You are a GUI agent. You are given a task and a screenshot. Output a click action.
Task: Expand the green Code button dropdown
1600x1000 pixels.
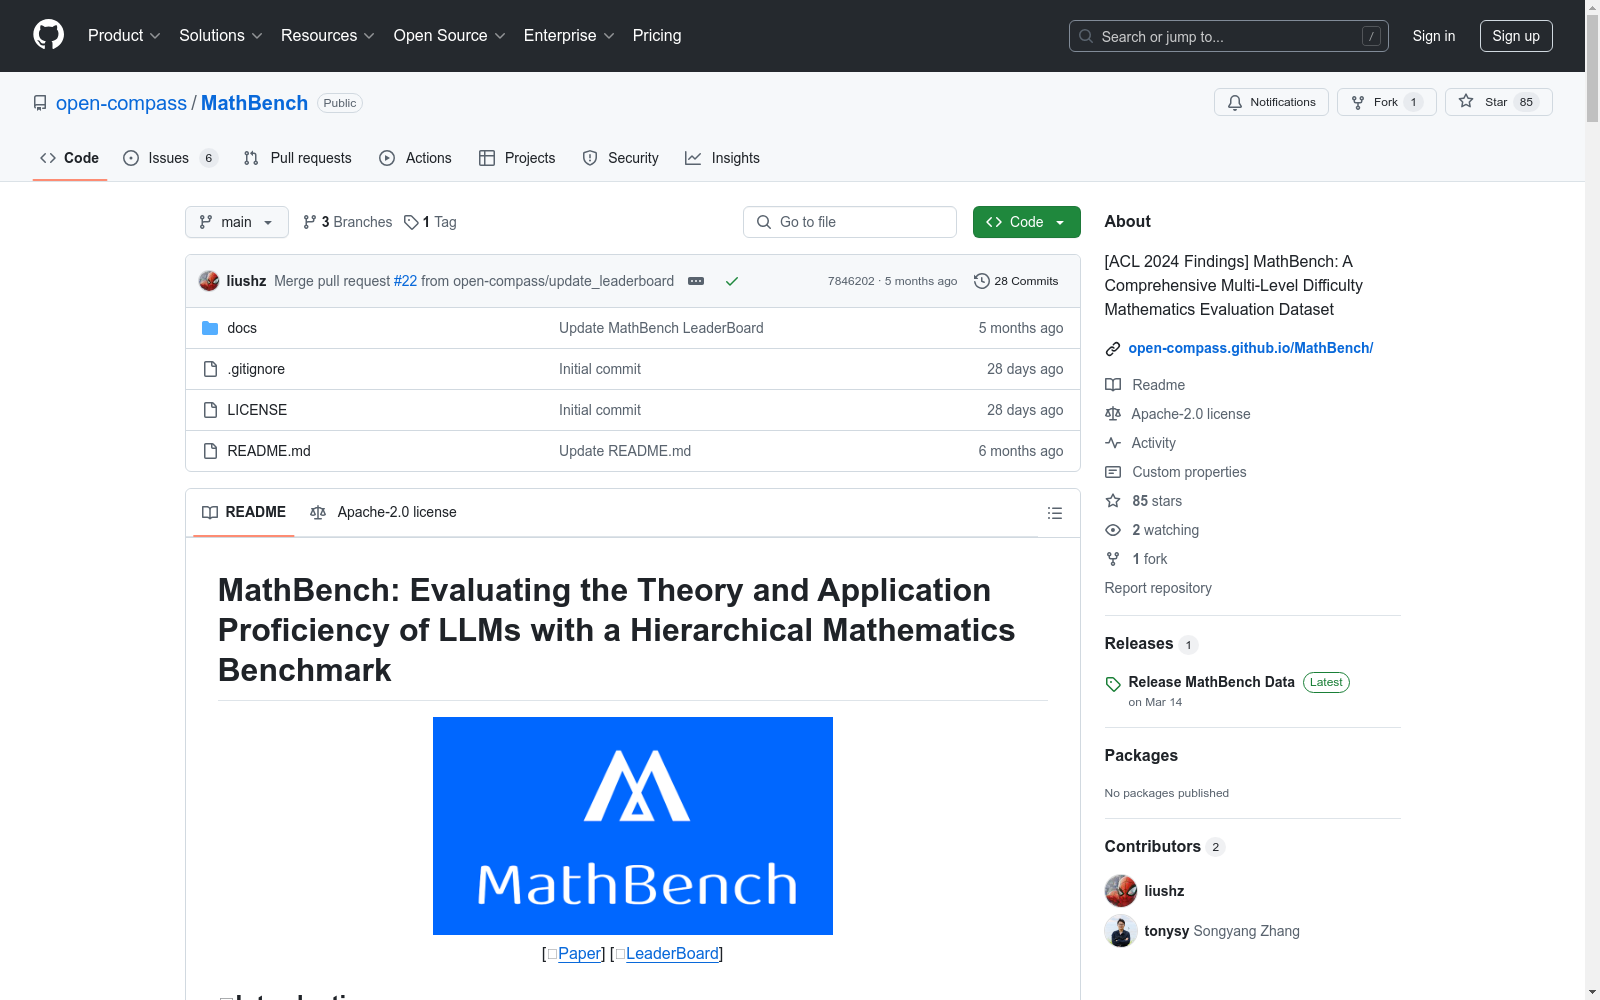tap(1060, 222)
